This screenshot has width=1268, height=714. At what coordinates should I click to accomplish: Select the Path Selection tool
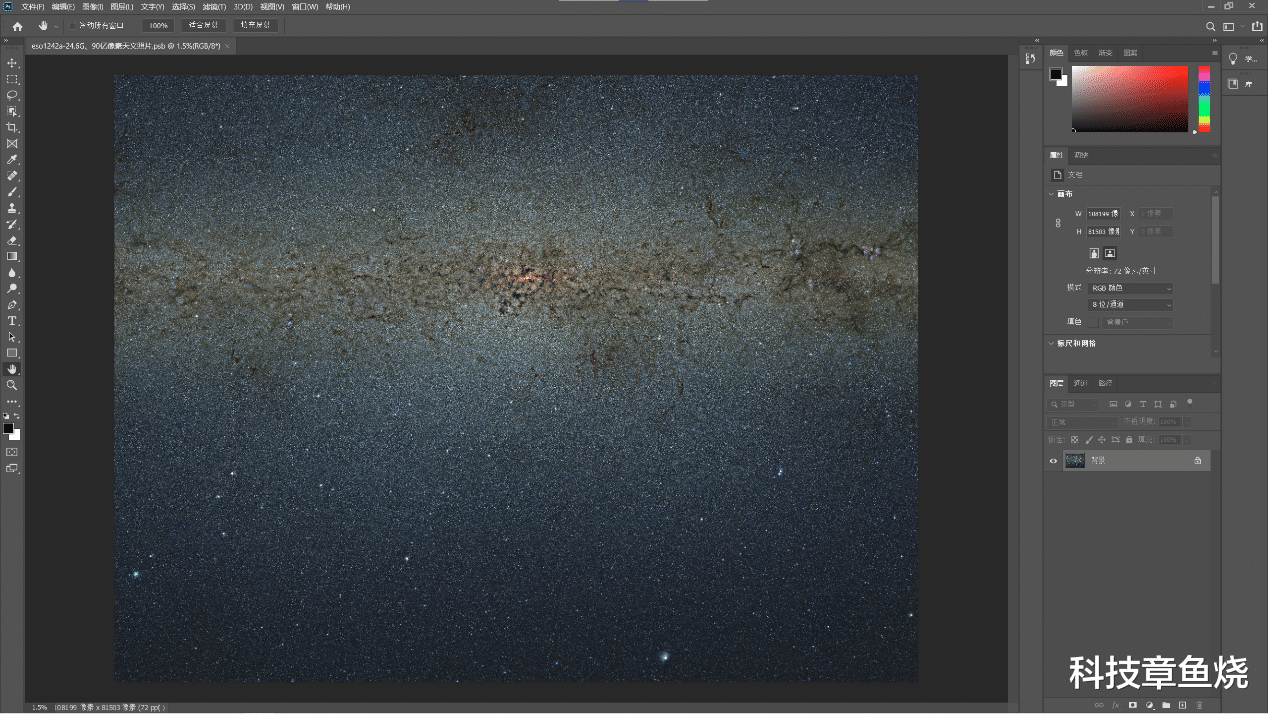[12, 337]
